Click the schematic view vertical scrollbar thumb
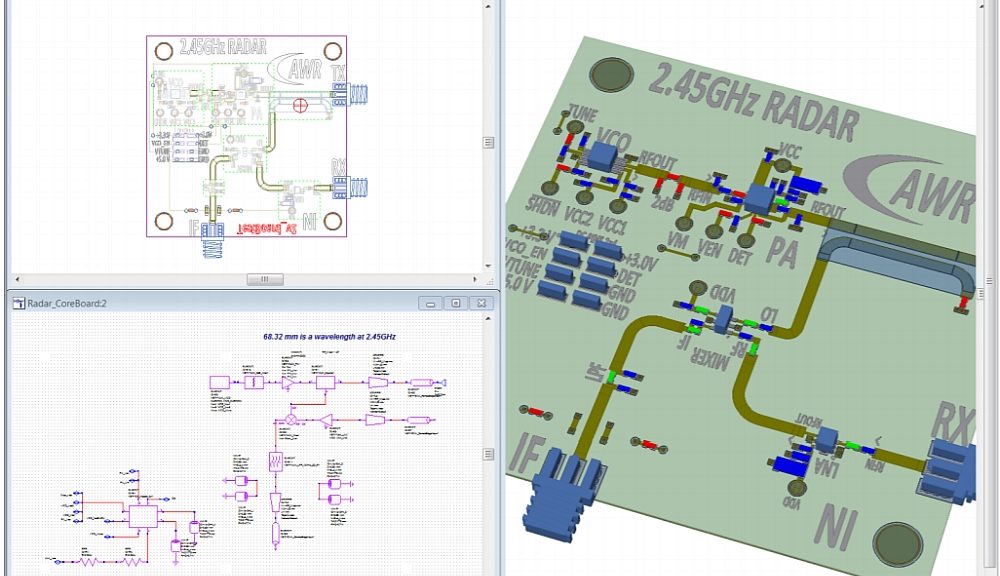The height and width of the screenshot is (576, 1000). (x=489, y=453)
